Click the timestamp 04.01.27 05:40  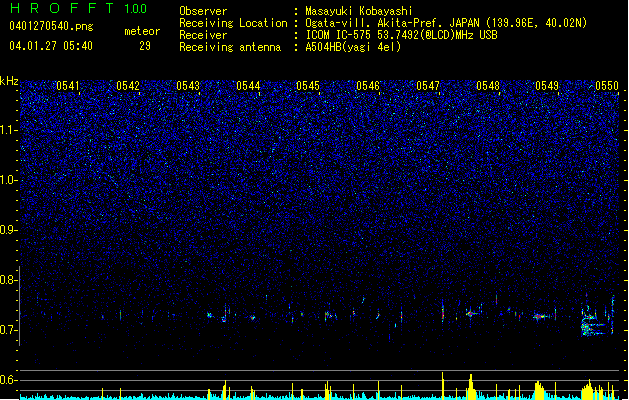51,46
